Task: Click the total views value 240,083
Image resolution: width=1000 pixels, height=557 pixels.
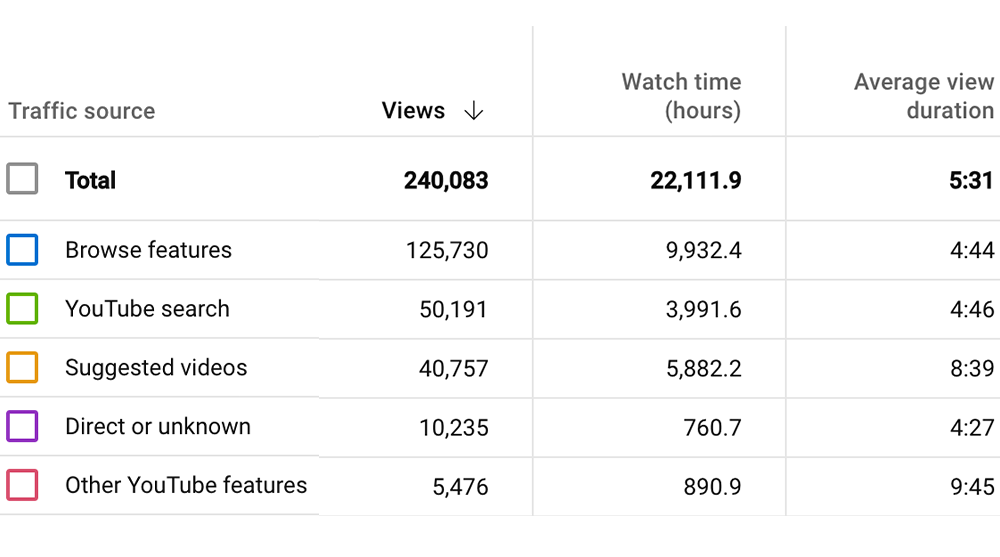Action: pos(446,181)
